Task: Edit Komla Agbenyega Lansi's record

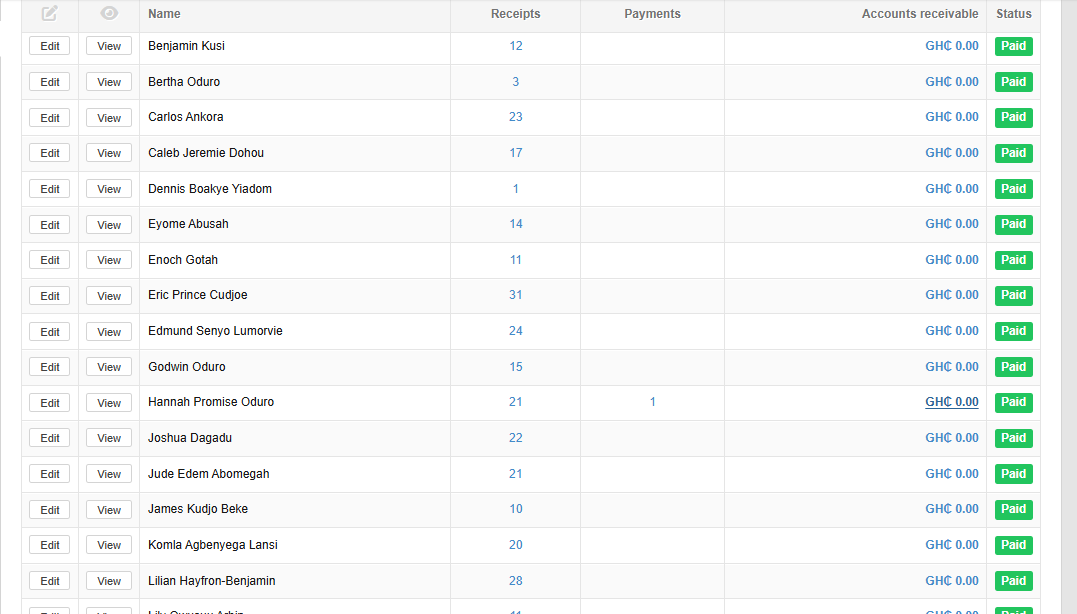Action: (x=49, y=545)
